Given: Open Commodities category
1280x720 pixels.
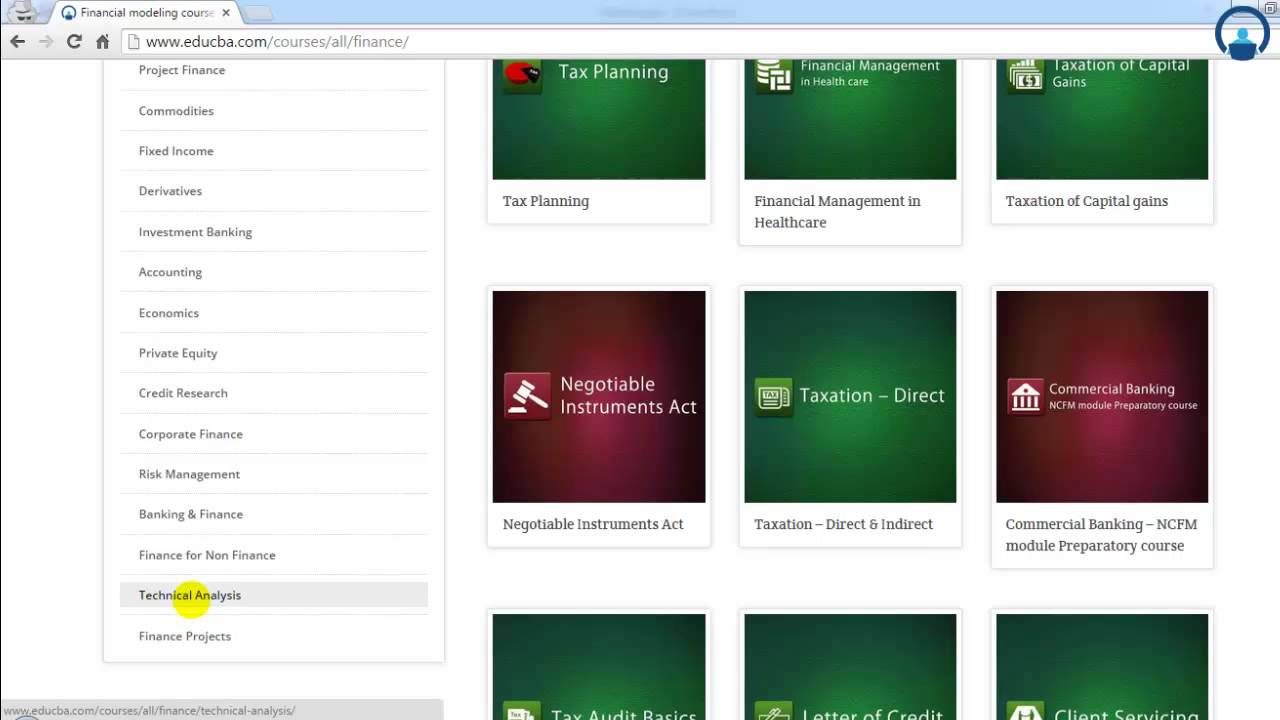Looking at the screenshot, I should tap(176, 111).
